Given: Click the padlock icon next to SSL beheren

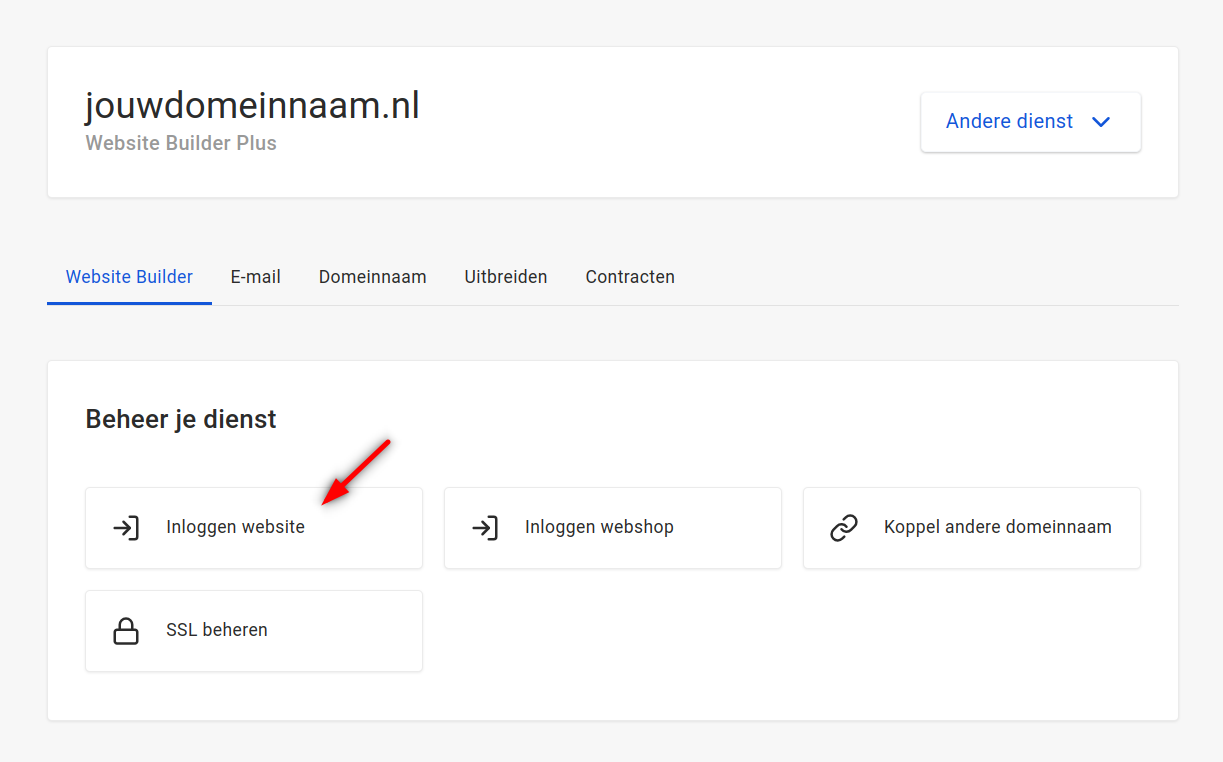Looking at the screenshot, I should coord(126,630).
